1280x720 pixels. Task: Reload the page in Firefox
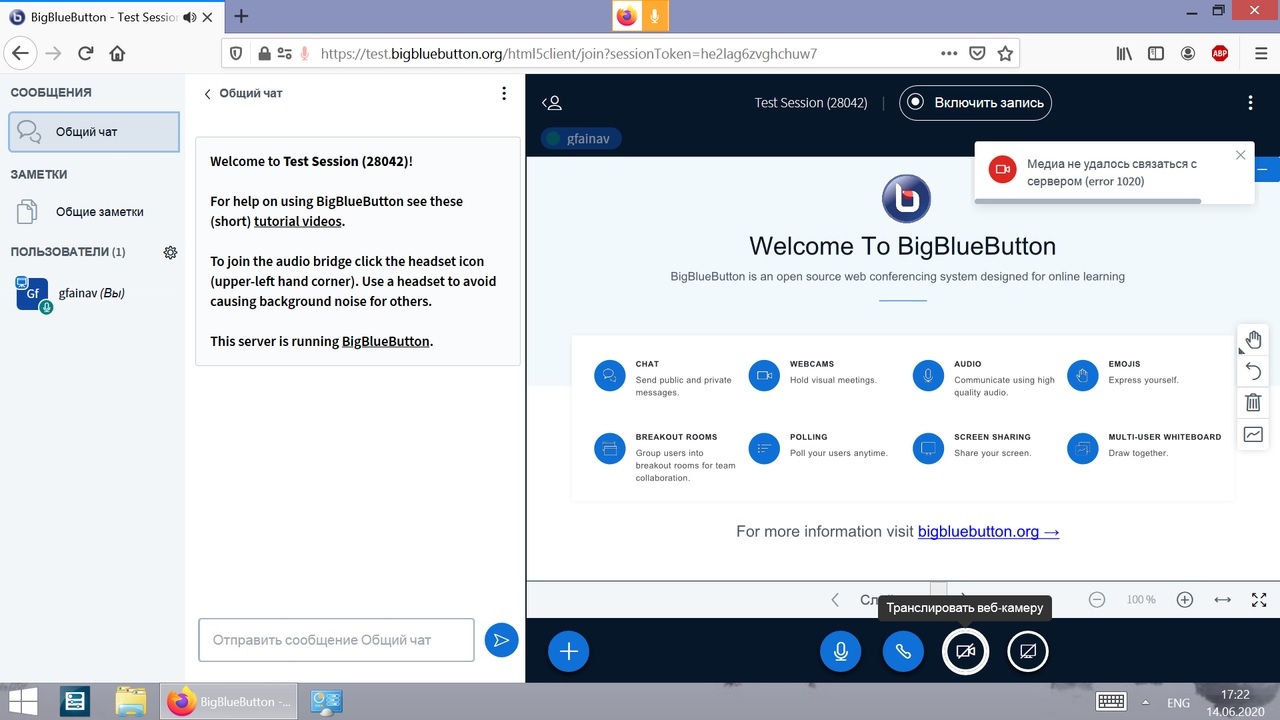pyautogui.click(x=85, y=53)
